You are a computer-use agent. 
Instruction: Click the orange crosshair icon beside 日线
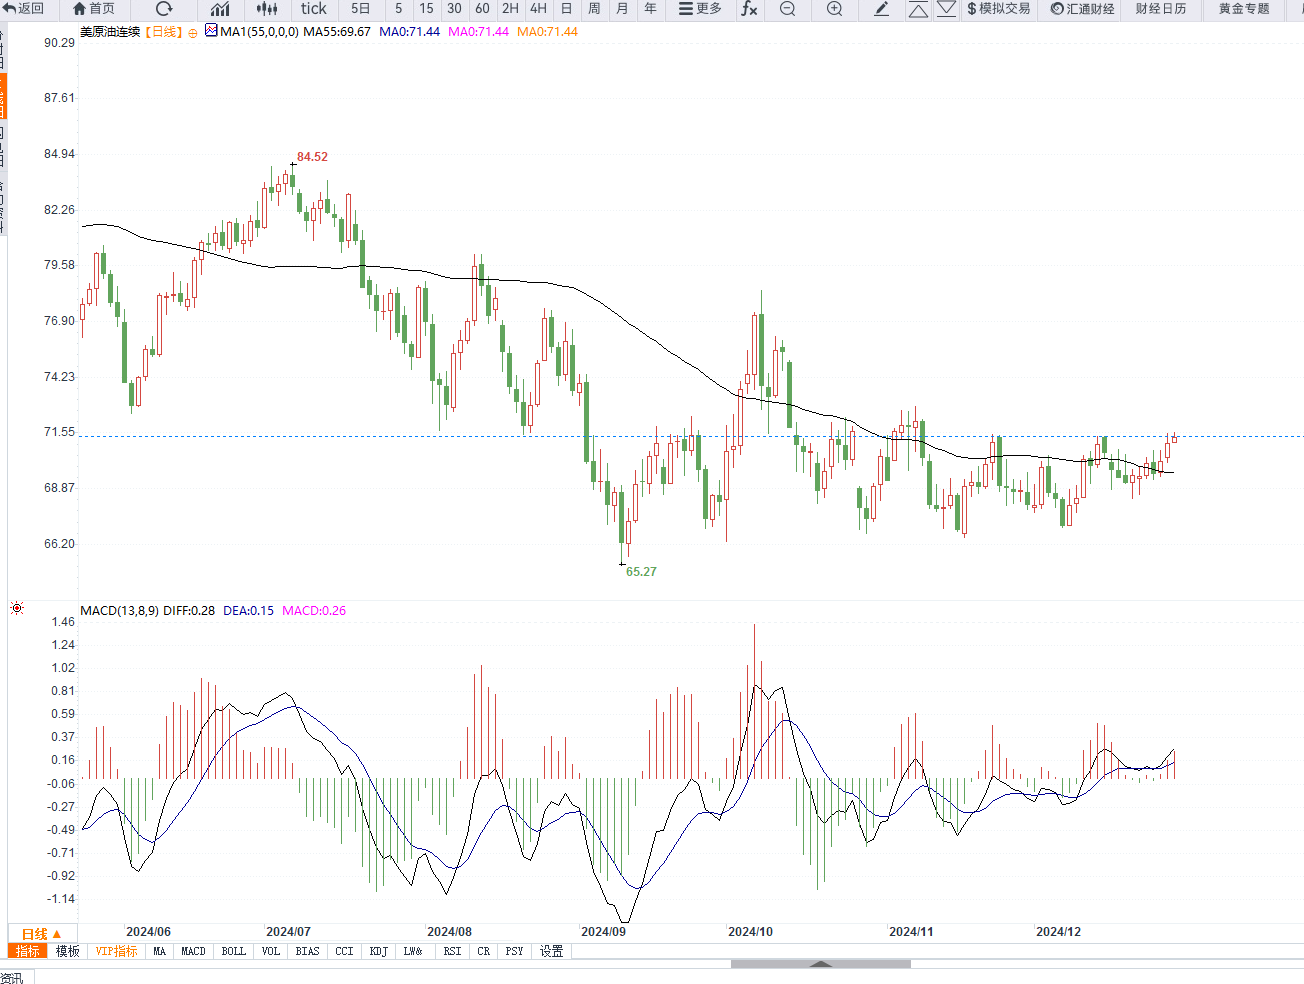coord(193,33)
